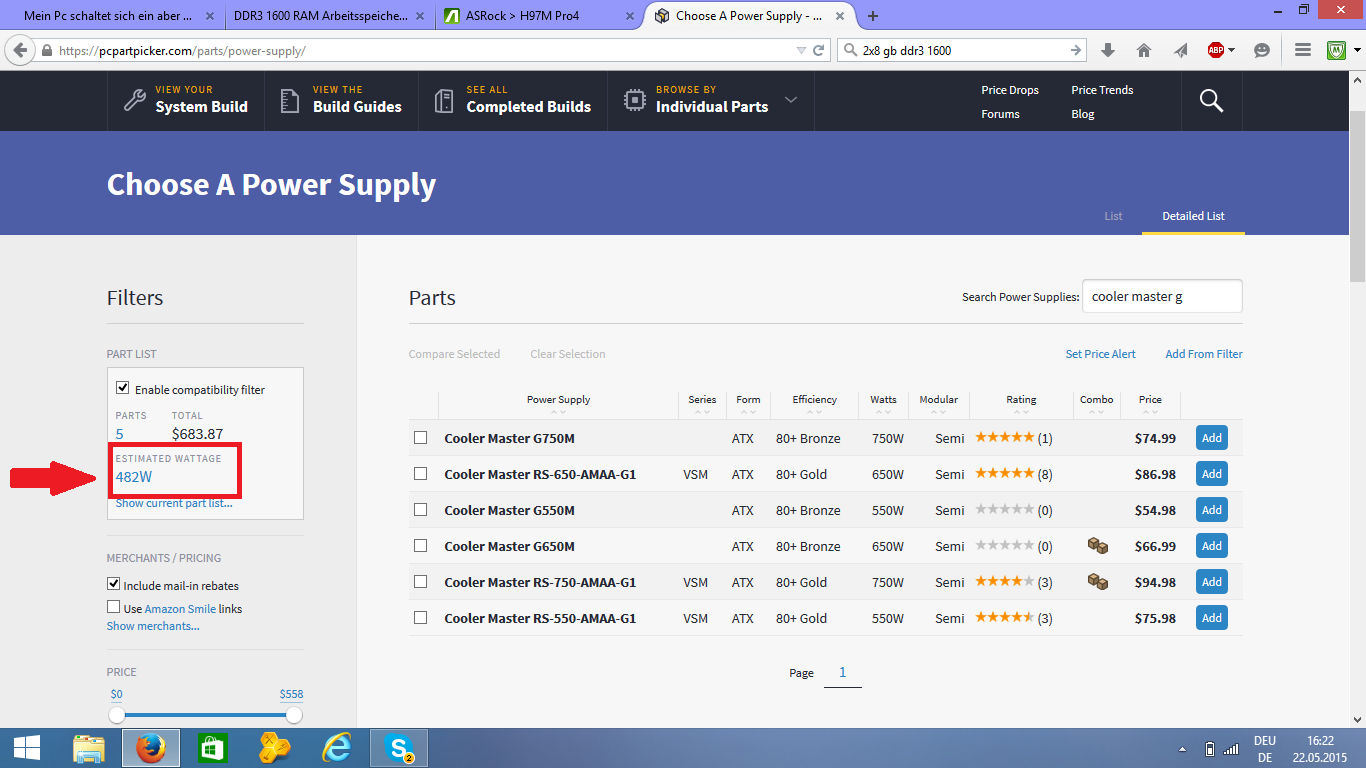
Task: Sort by Rating column
Action: [x=1021, y=400]
